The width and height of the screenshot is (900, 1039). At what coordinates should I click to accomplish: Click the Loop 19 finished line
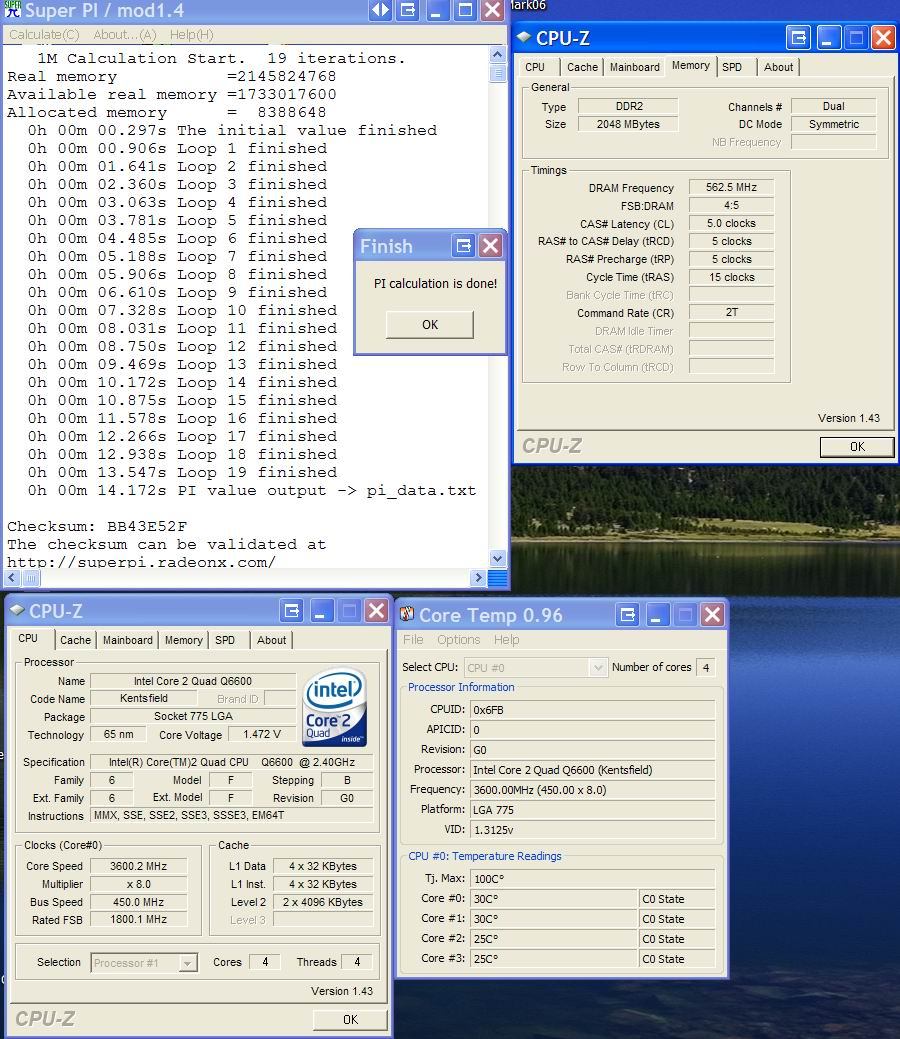click(x=182, y=472)
